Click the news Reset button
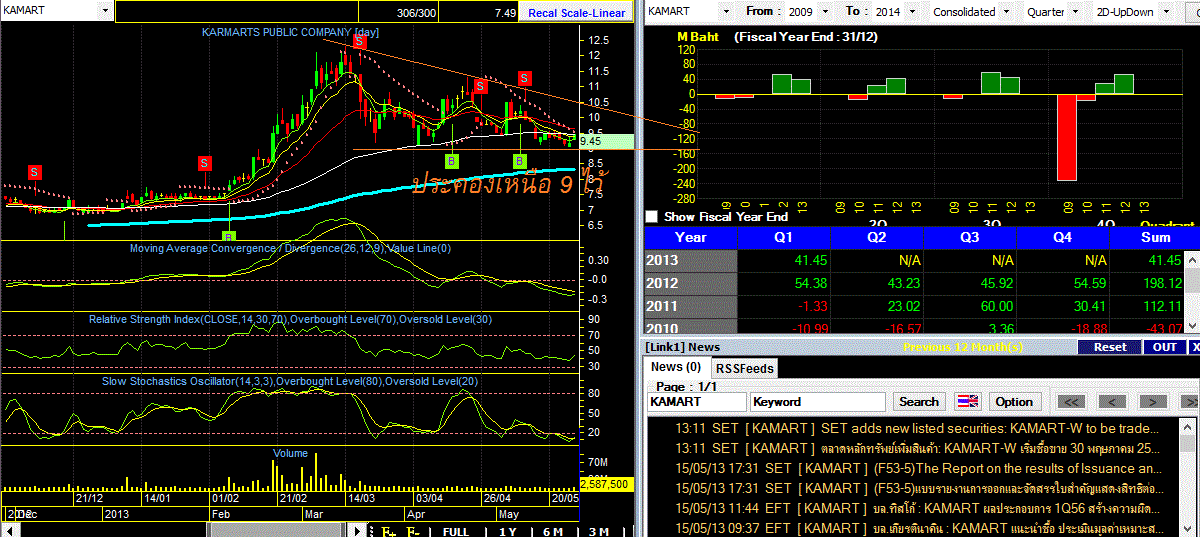 pyautogui.click(x=1109, y=347)
